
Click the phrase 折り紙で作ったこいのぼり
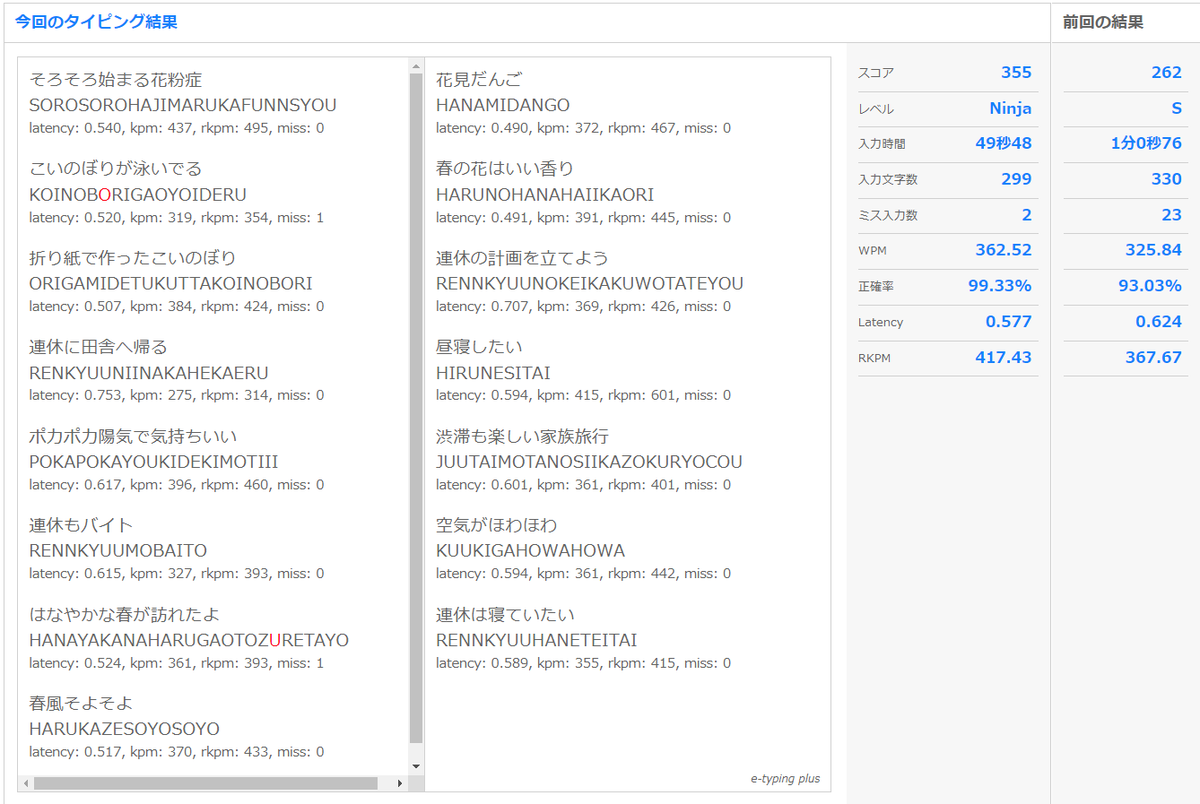(x=133, y=257)
